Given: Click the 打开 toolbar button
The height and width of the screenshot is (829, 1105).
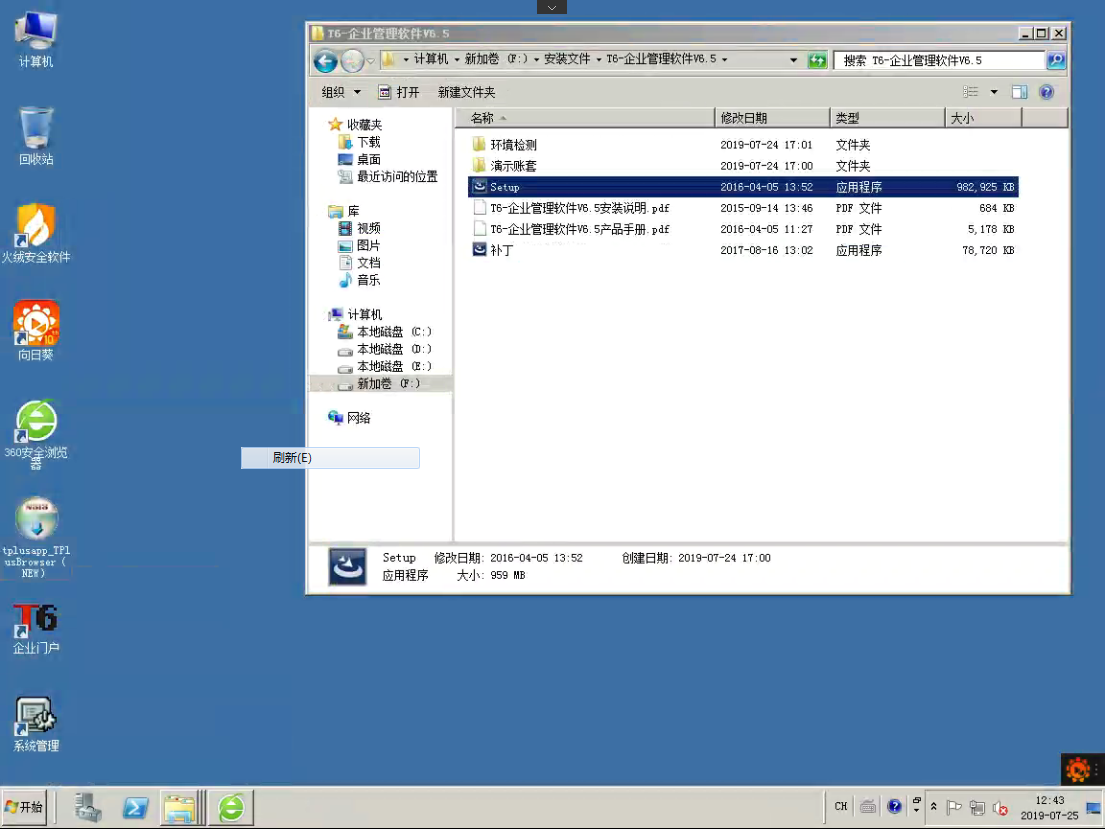Looking at the screenshot, I should click(x=399, y=92).
